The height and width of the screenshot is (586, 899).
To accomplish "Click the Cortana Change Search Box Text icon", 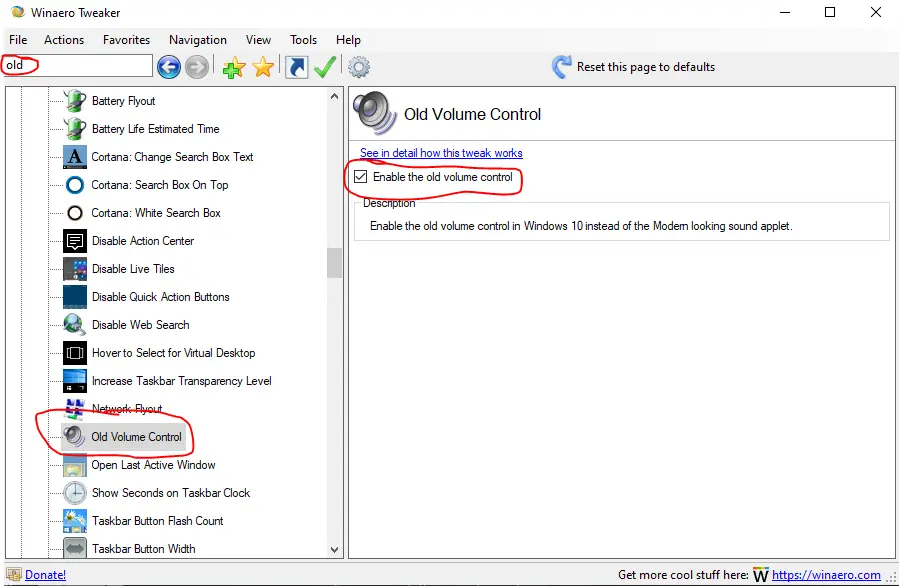I will click(75, 157).
